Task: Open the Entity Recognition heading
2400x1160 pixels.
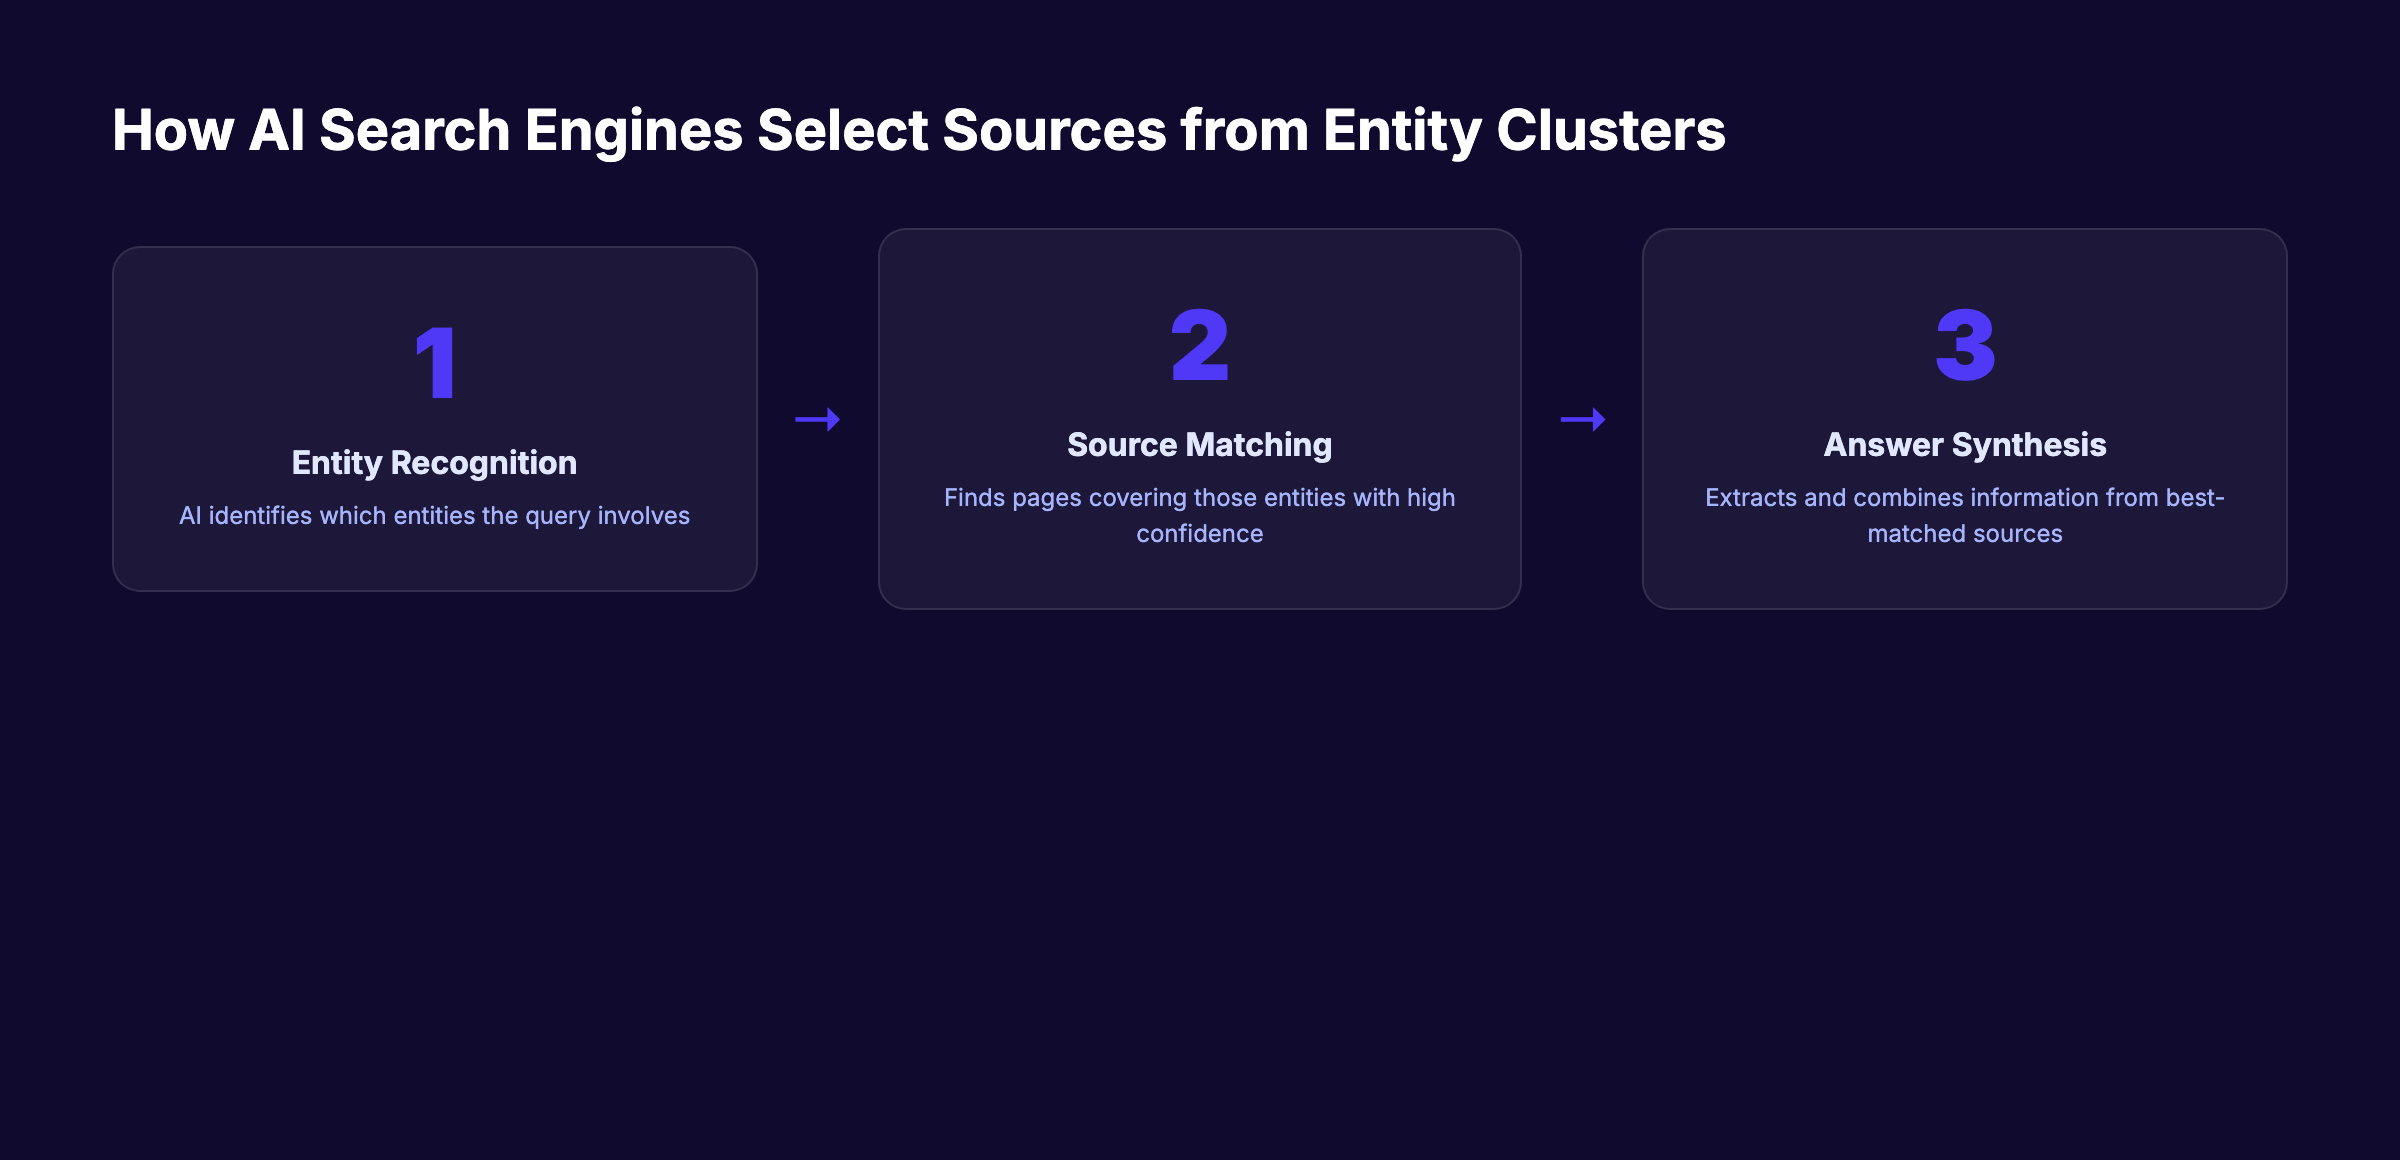Action: (435, 462)
